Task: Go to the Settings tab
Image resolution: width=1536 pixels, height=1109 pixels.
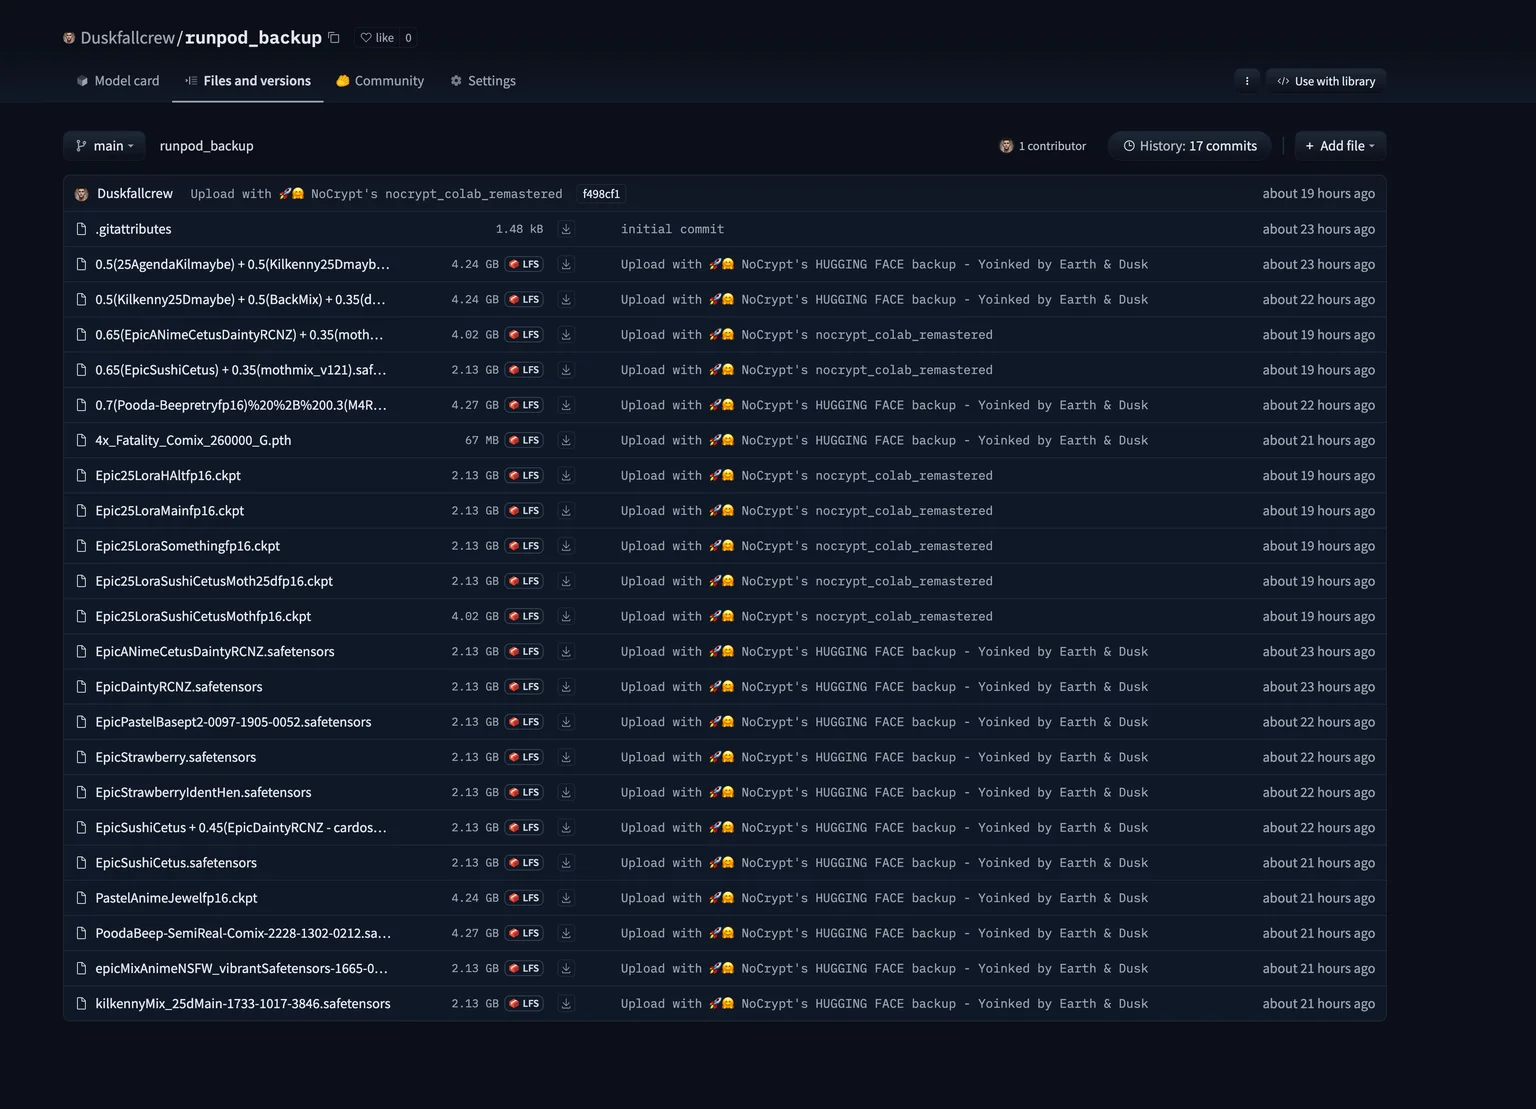Action: pos(483,81)
